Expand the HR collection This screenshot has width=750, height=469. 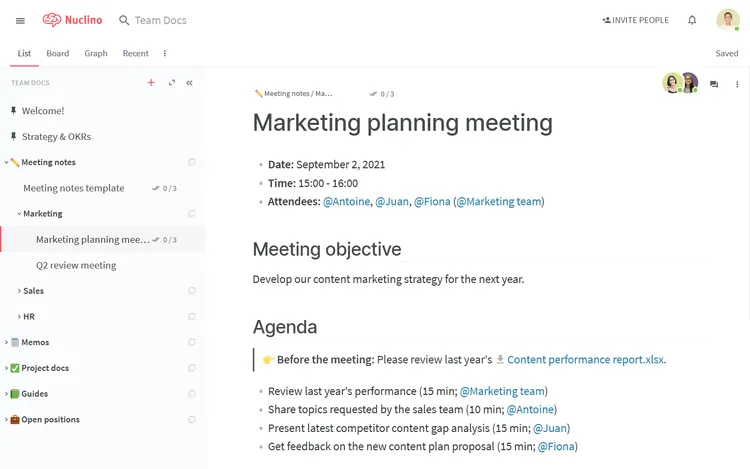(x=19, y=317)
